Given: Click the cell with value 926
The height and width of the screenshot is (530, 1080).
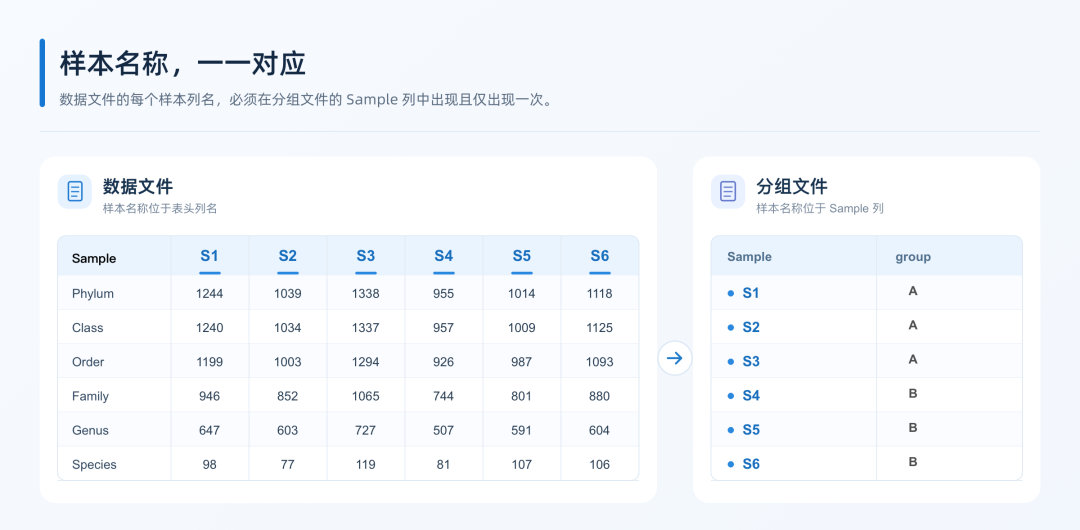Looking at the screenshot, I should click(x=444, y=362).
